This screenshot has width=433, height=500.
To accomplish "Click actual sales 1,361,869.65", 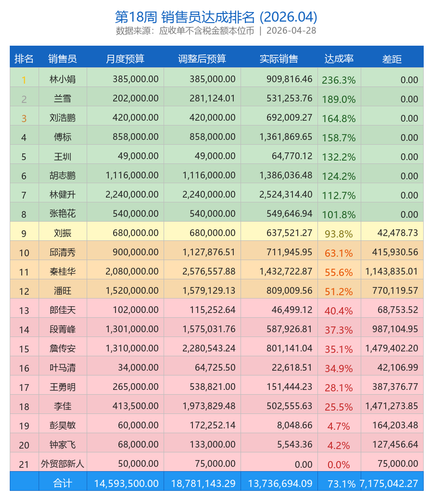I will 286,137.
